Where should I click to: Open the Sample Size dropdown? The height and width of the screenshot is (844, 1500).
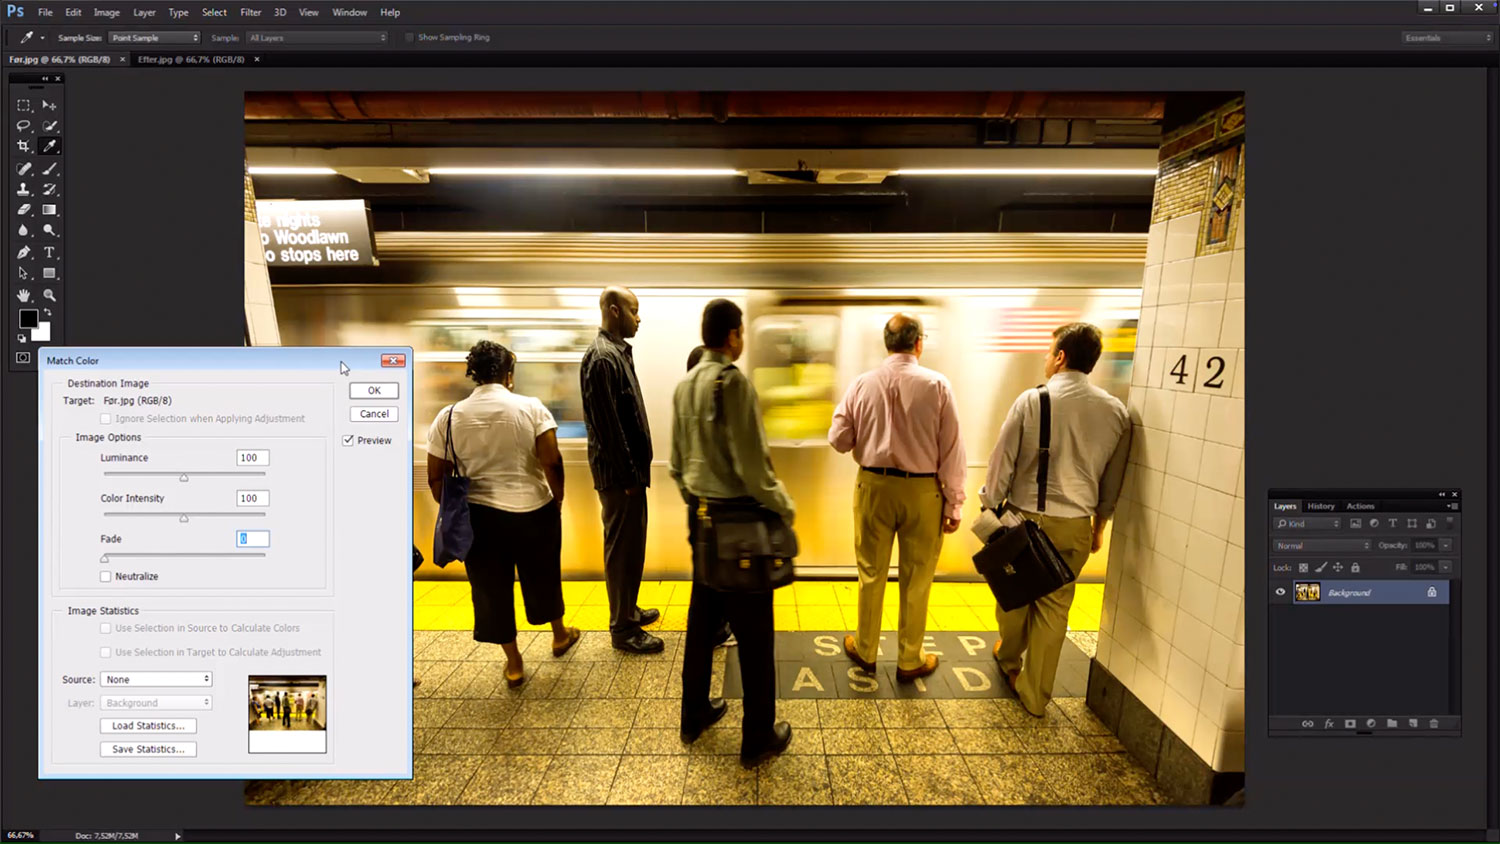click(x=154, y=38)
